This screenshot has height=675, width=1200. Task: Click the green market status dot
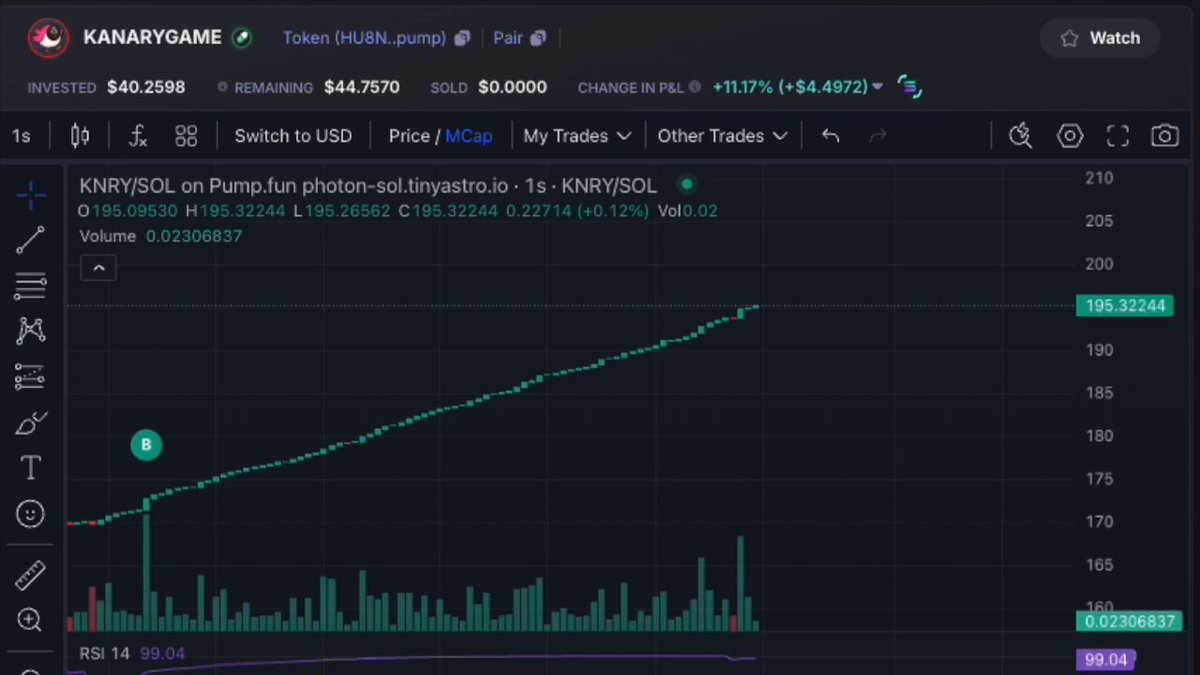686,184
